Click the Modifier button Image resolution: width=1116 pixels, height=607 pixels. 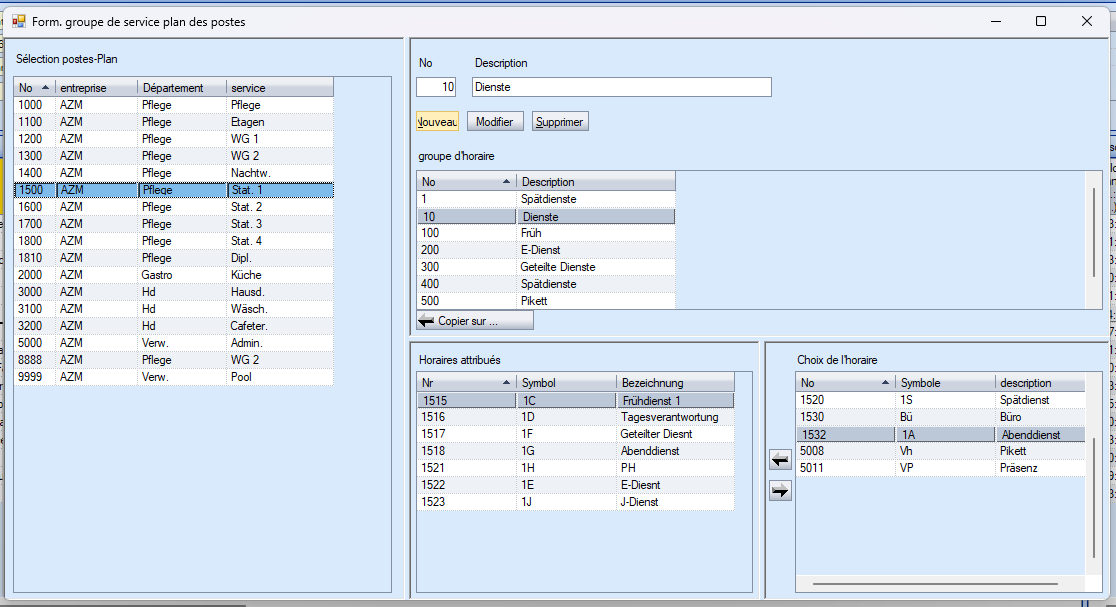click(494, 121)
